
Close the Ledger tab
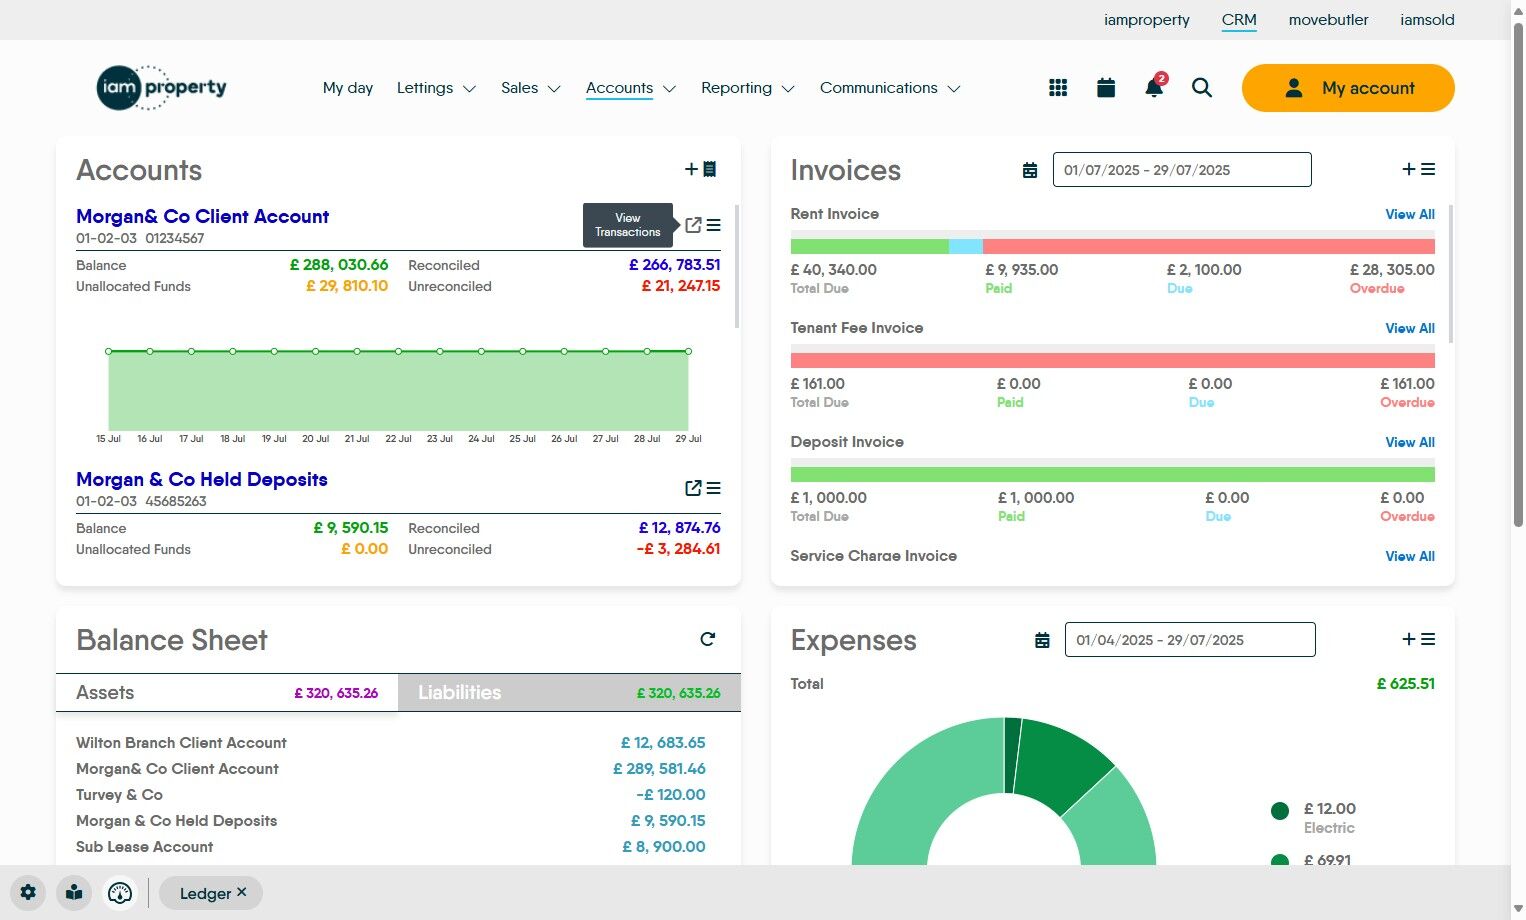tap(241, 892)
